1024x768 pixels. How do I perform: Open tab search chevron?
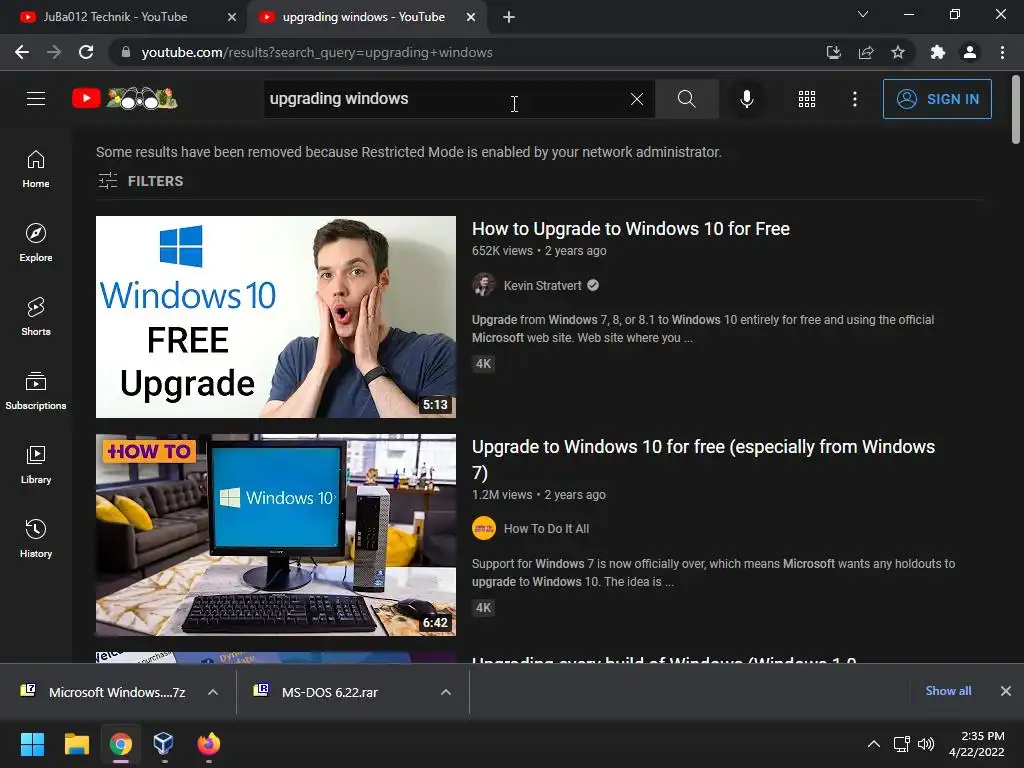[863, 14]
